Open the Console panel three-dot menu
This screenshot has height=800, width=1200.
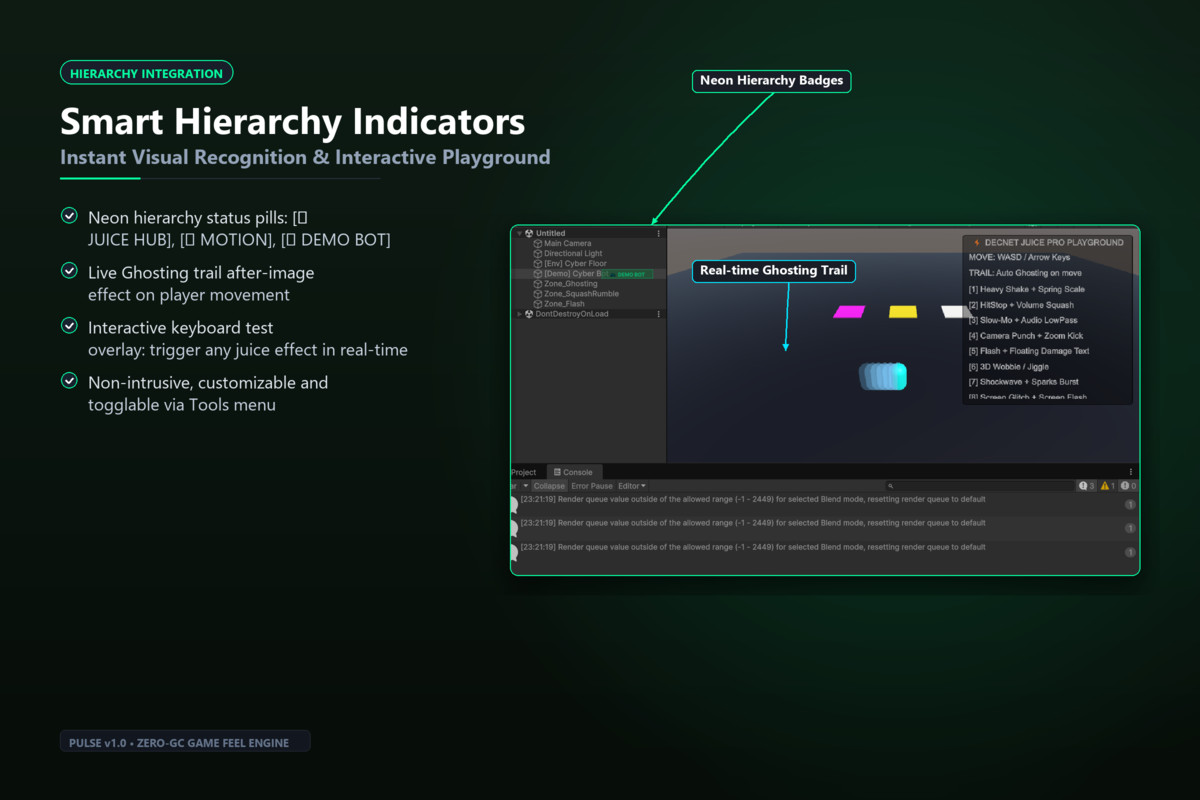click(1131, 472)
